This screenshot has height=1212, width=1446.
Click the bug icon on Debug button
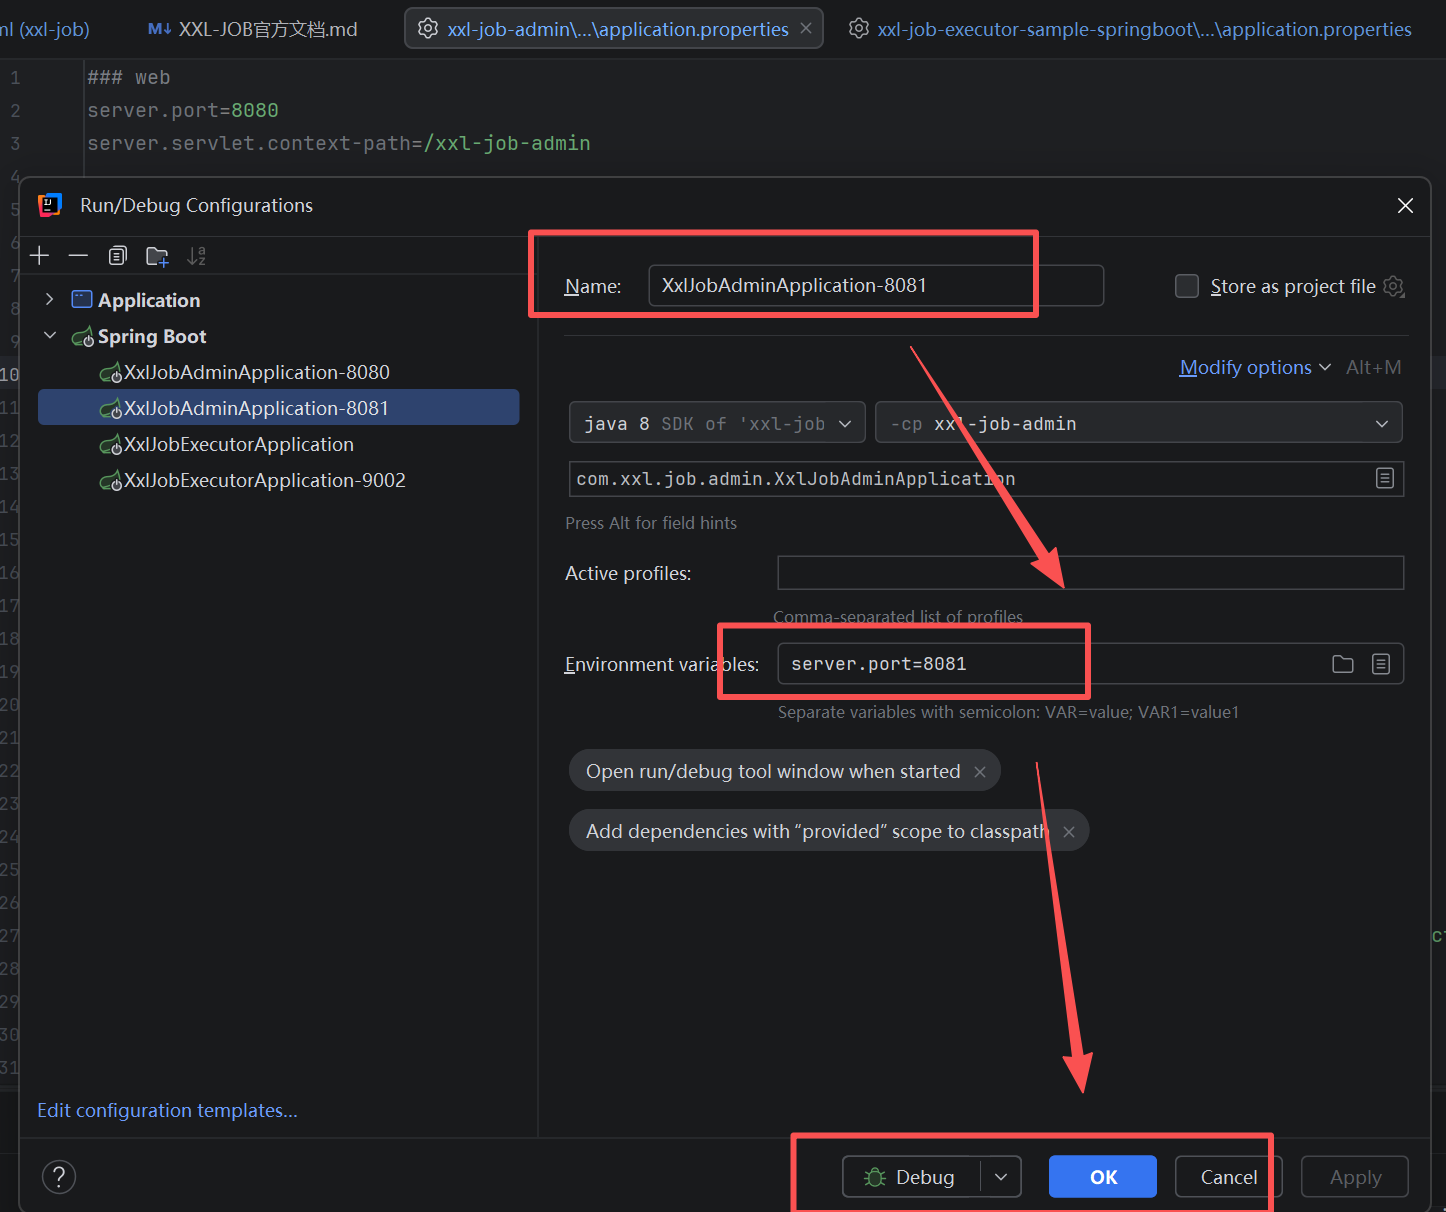(x=875, y=1177)
